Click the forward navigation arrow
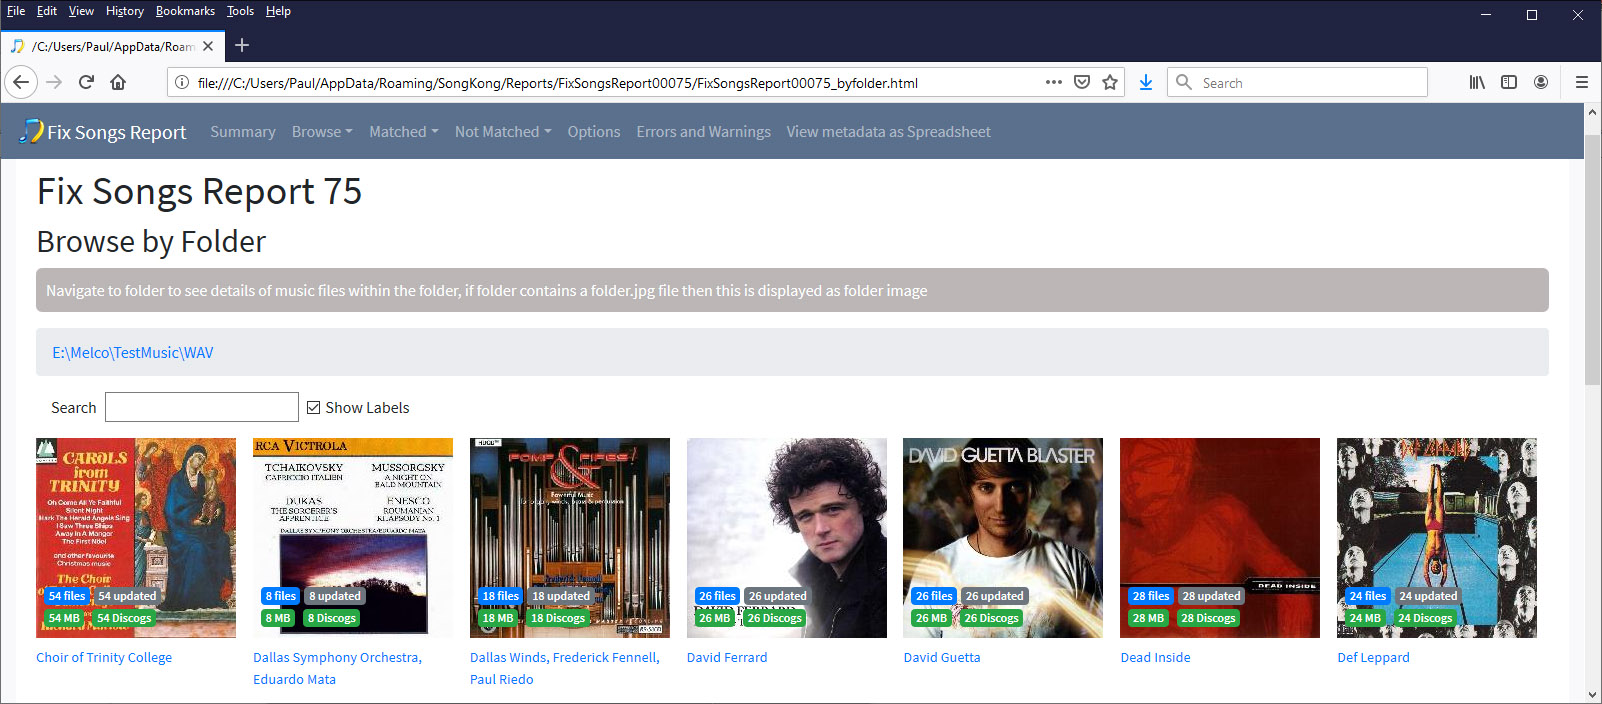Viewport: 1602px width, 704px height. 54,83
